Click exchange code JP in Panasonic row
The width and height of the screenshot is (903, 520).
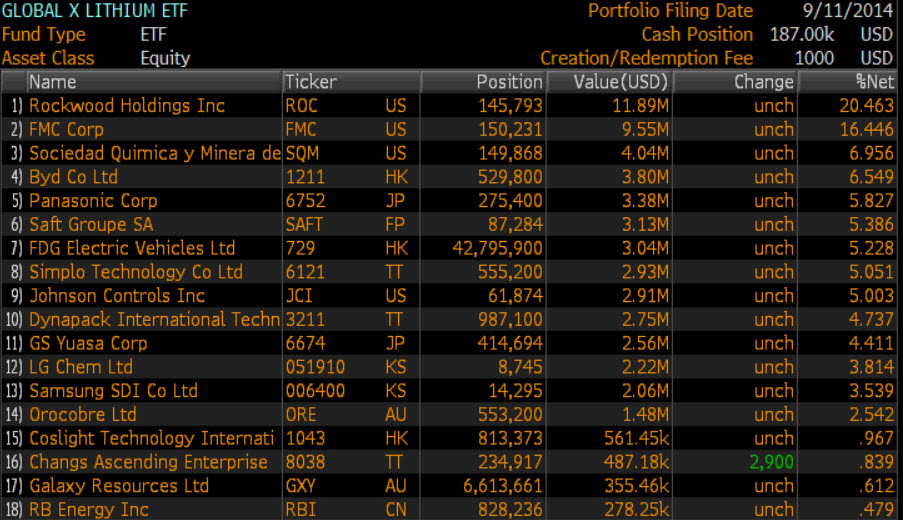(x=395, y=200)
